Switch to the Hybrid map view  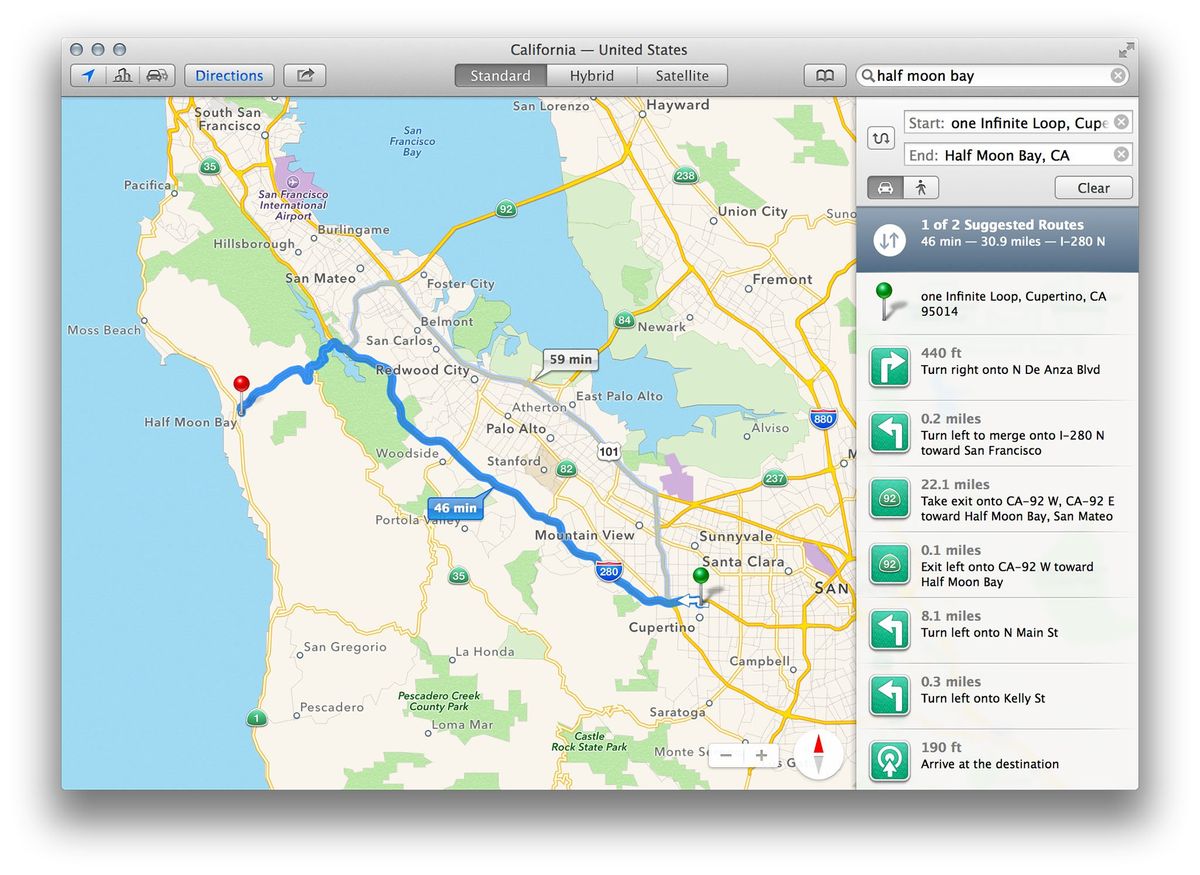591,75
